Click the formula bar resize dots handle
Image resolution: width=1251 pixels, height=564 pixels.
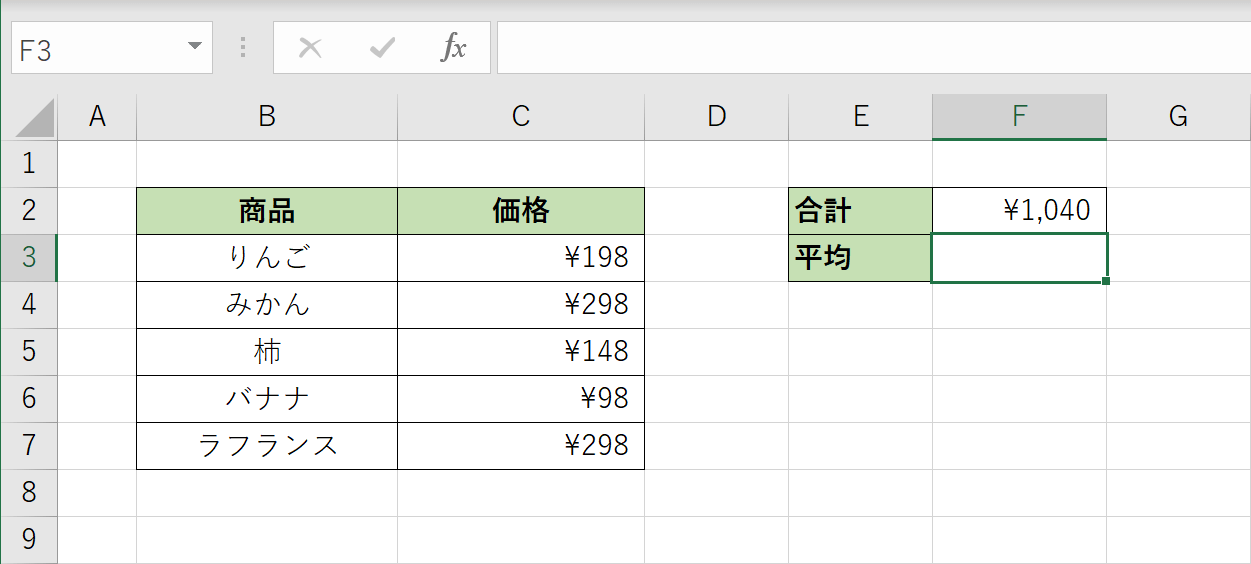(x=243, y=48)
